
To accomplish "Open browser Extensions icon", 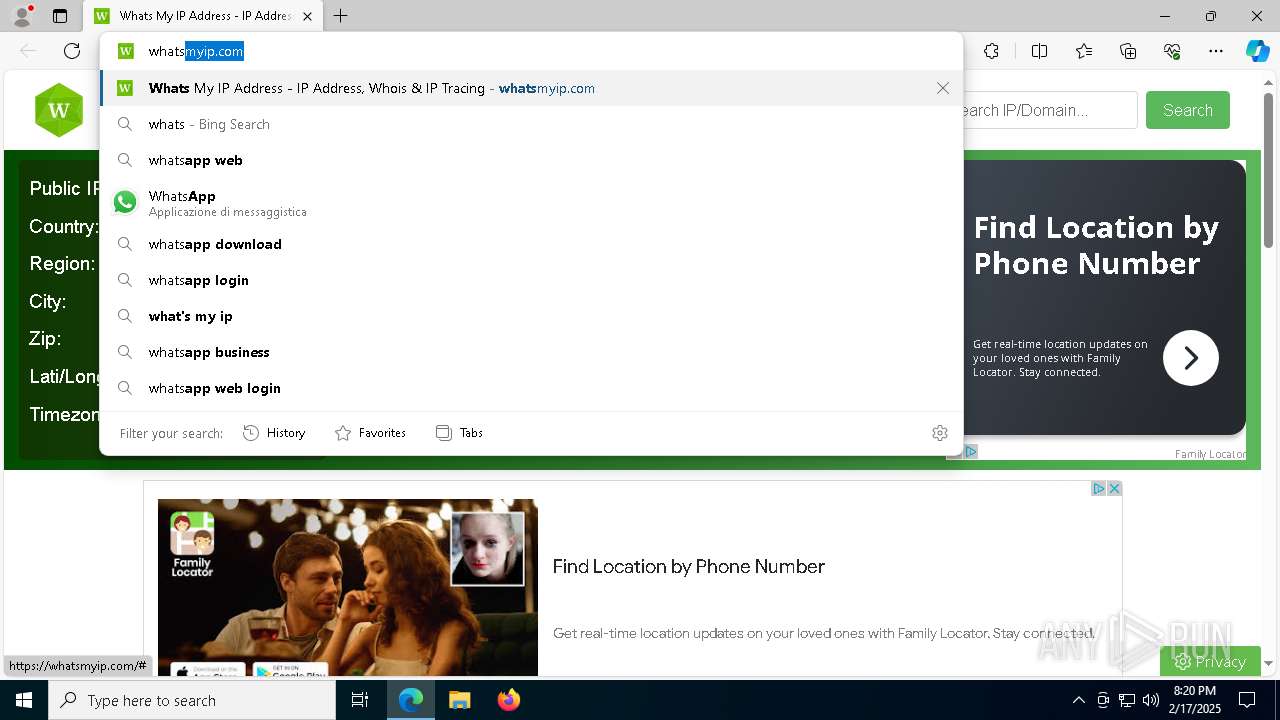I will [x=991, y=51].
